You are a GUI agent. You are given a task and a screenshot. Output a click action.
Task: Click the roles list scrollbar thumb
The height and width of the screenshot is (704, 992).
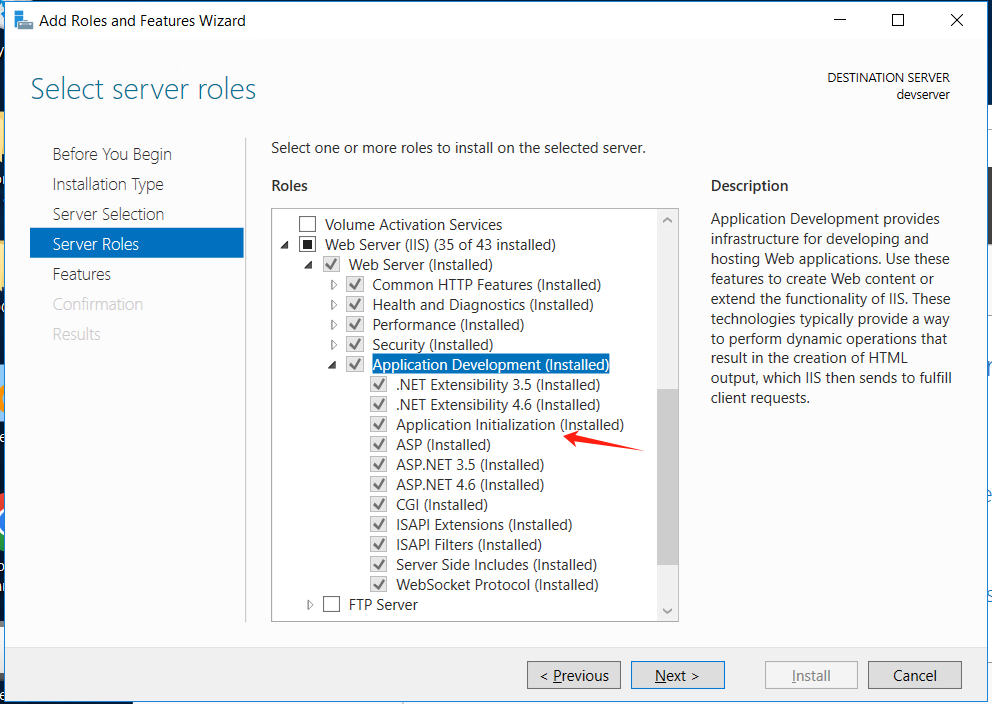click(667, 477)
